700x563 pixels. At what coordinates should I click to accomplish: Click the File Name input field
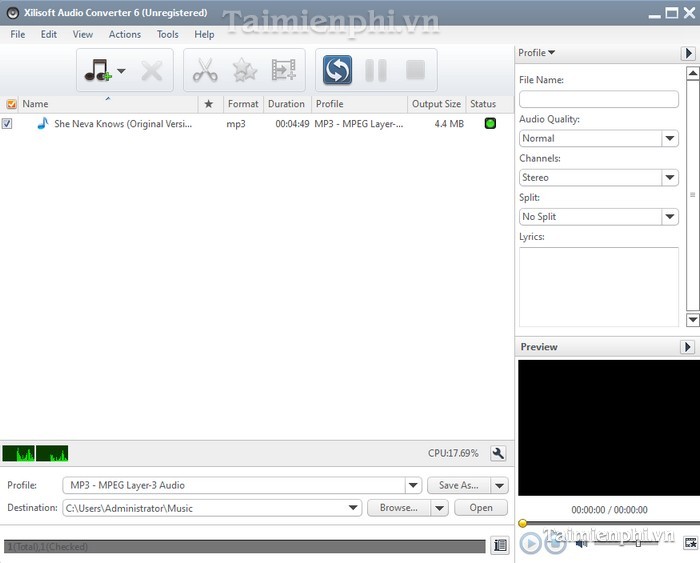tap(599, 99)
